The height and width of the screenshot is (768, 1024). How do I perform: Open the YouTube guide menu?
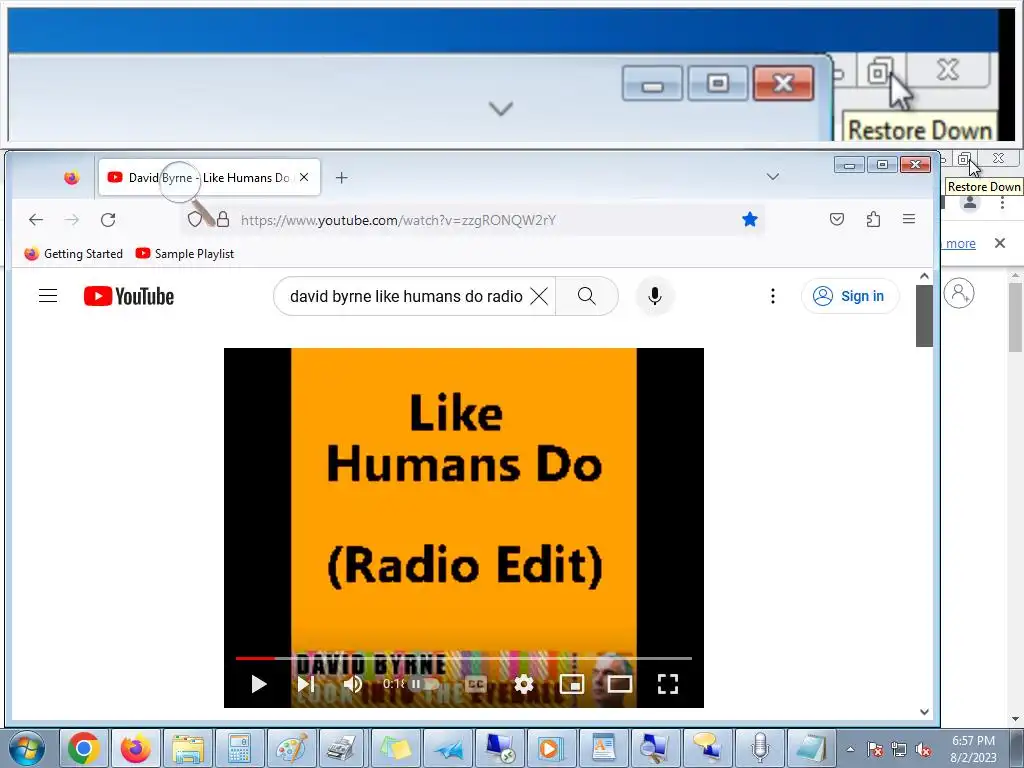[x=48, y=296]
